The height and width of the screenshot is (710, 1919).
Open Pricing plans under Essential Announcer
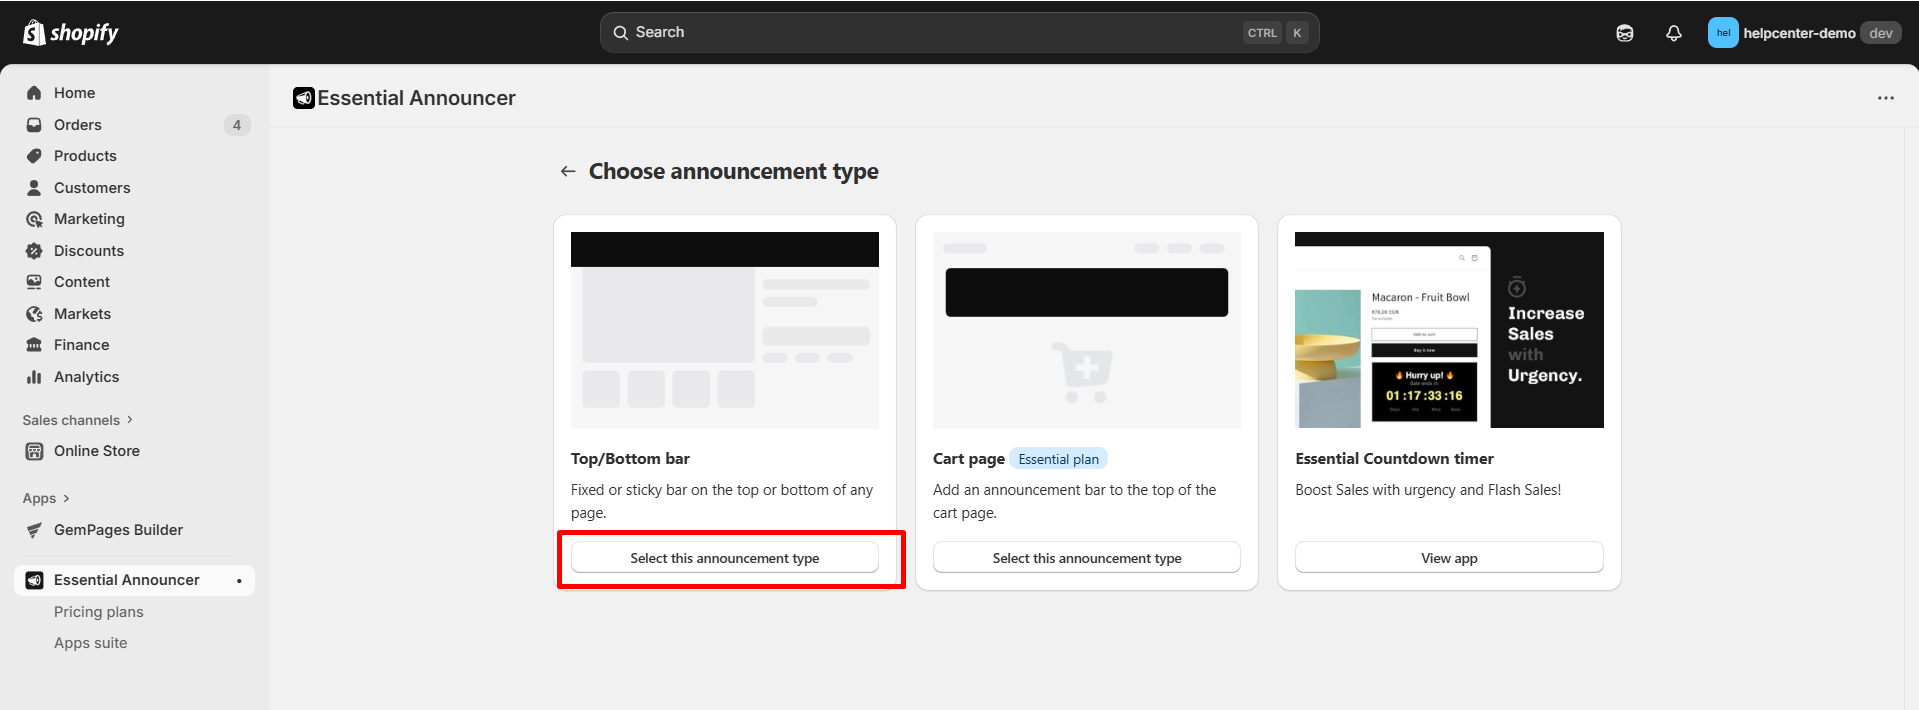click(99, 612)
